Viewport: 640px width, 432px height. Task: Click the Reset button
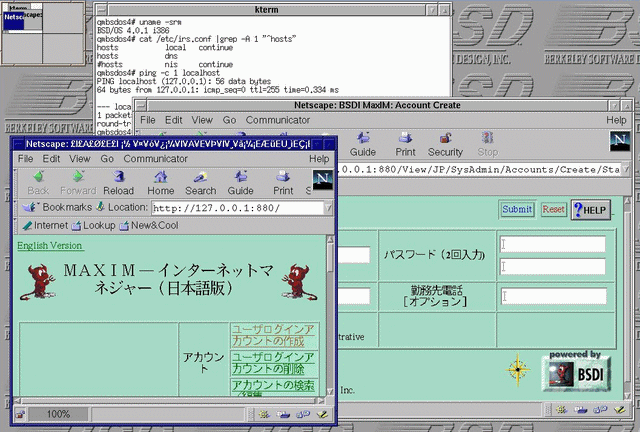[x=553, y=209]
